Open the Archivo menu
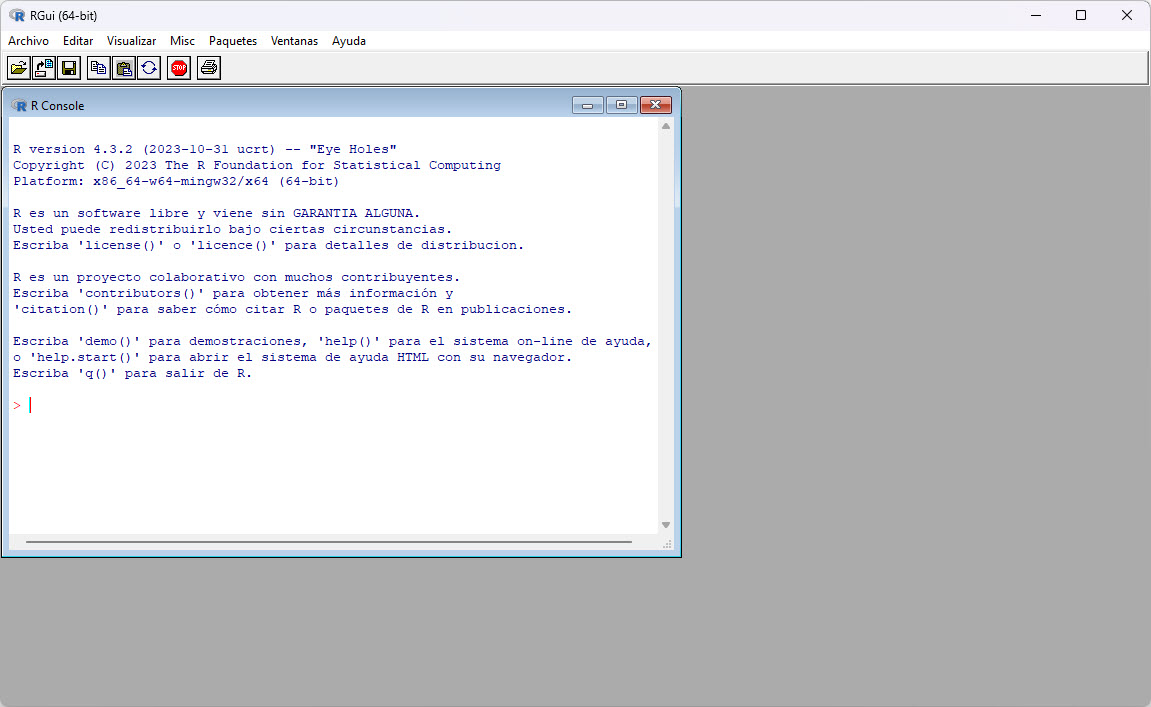This screenshot has width=1151, height=707. pyautogui.click(x=28, y=41)
